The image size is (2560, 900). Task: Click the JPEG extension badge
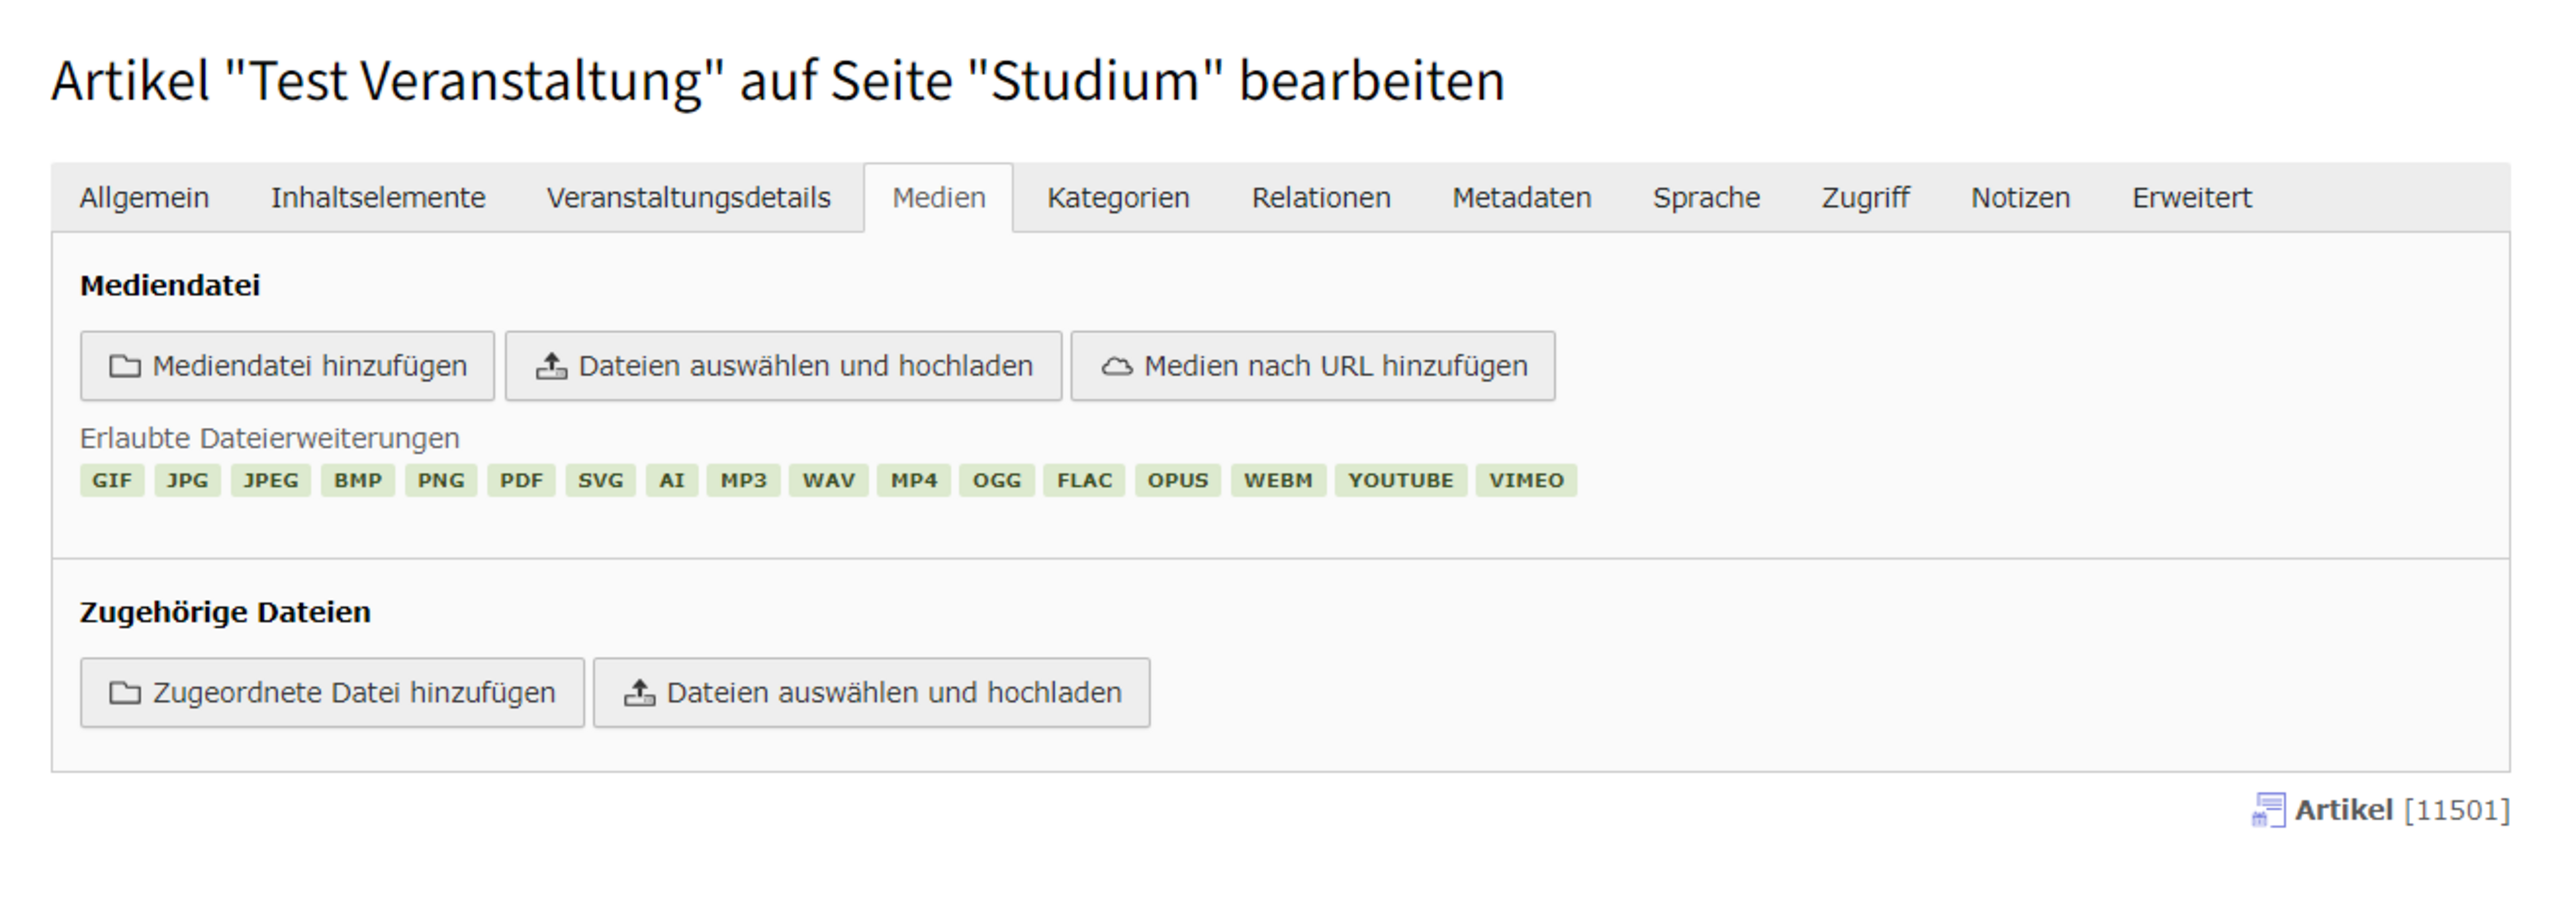tap(271, 481)
